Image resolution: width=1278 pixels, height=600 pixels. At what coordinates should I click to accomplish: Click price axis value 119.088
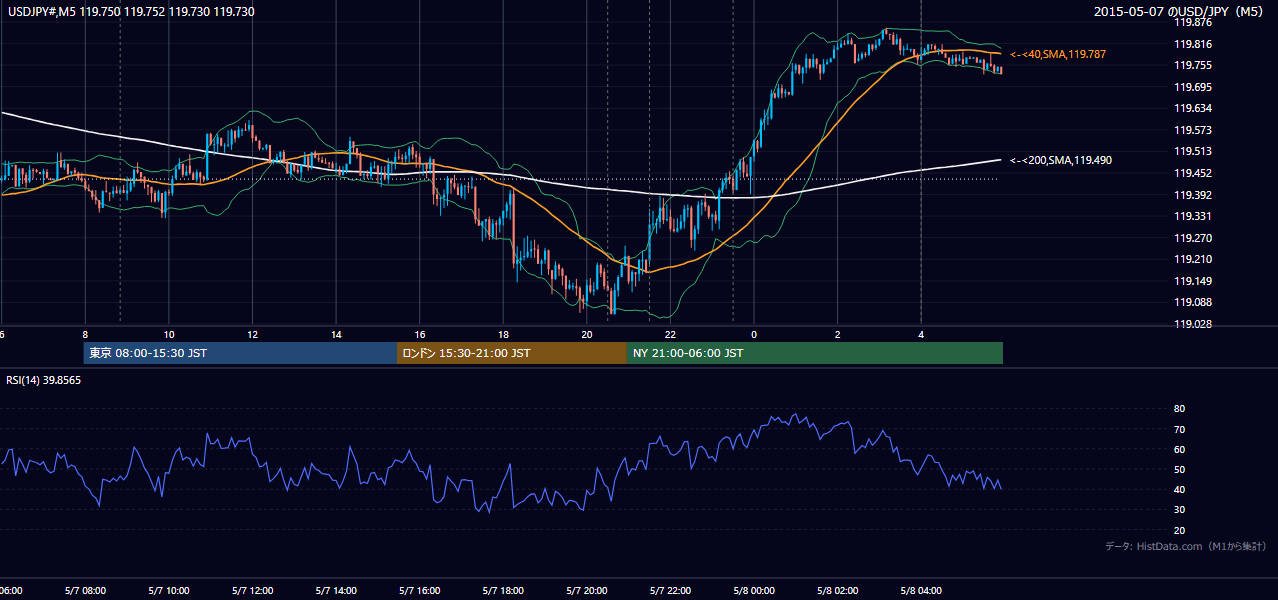(x=1193, y=302)
